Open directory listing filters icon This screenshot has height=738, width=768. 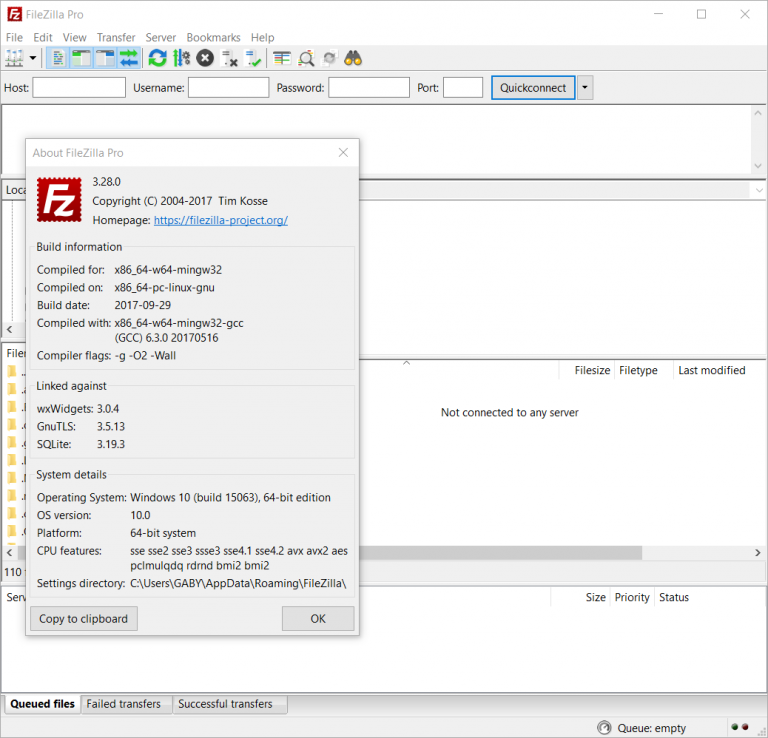[282, 58]
